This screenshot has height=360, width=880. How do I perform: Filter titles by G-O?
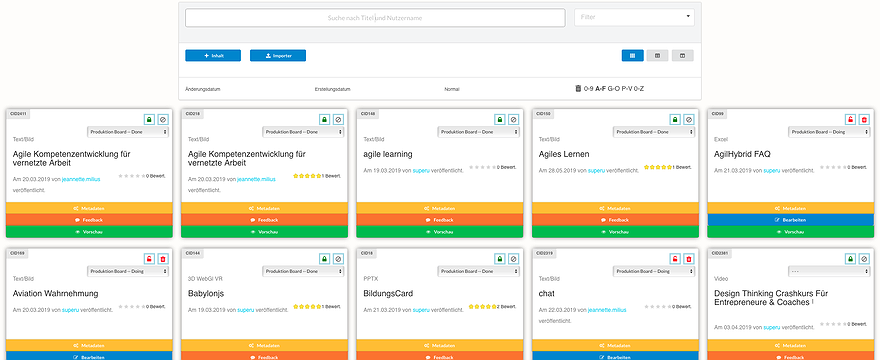point(613,89)
